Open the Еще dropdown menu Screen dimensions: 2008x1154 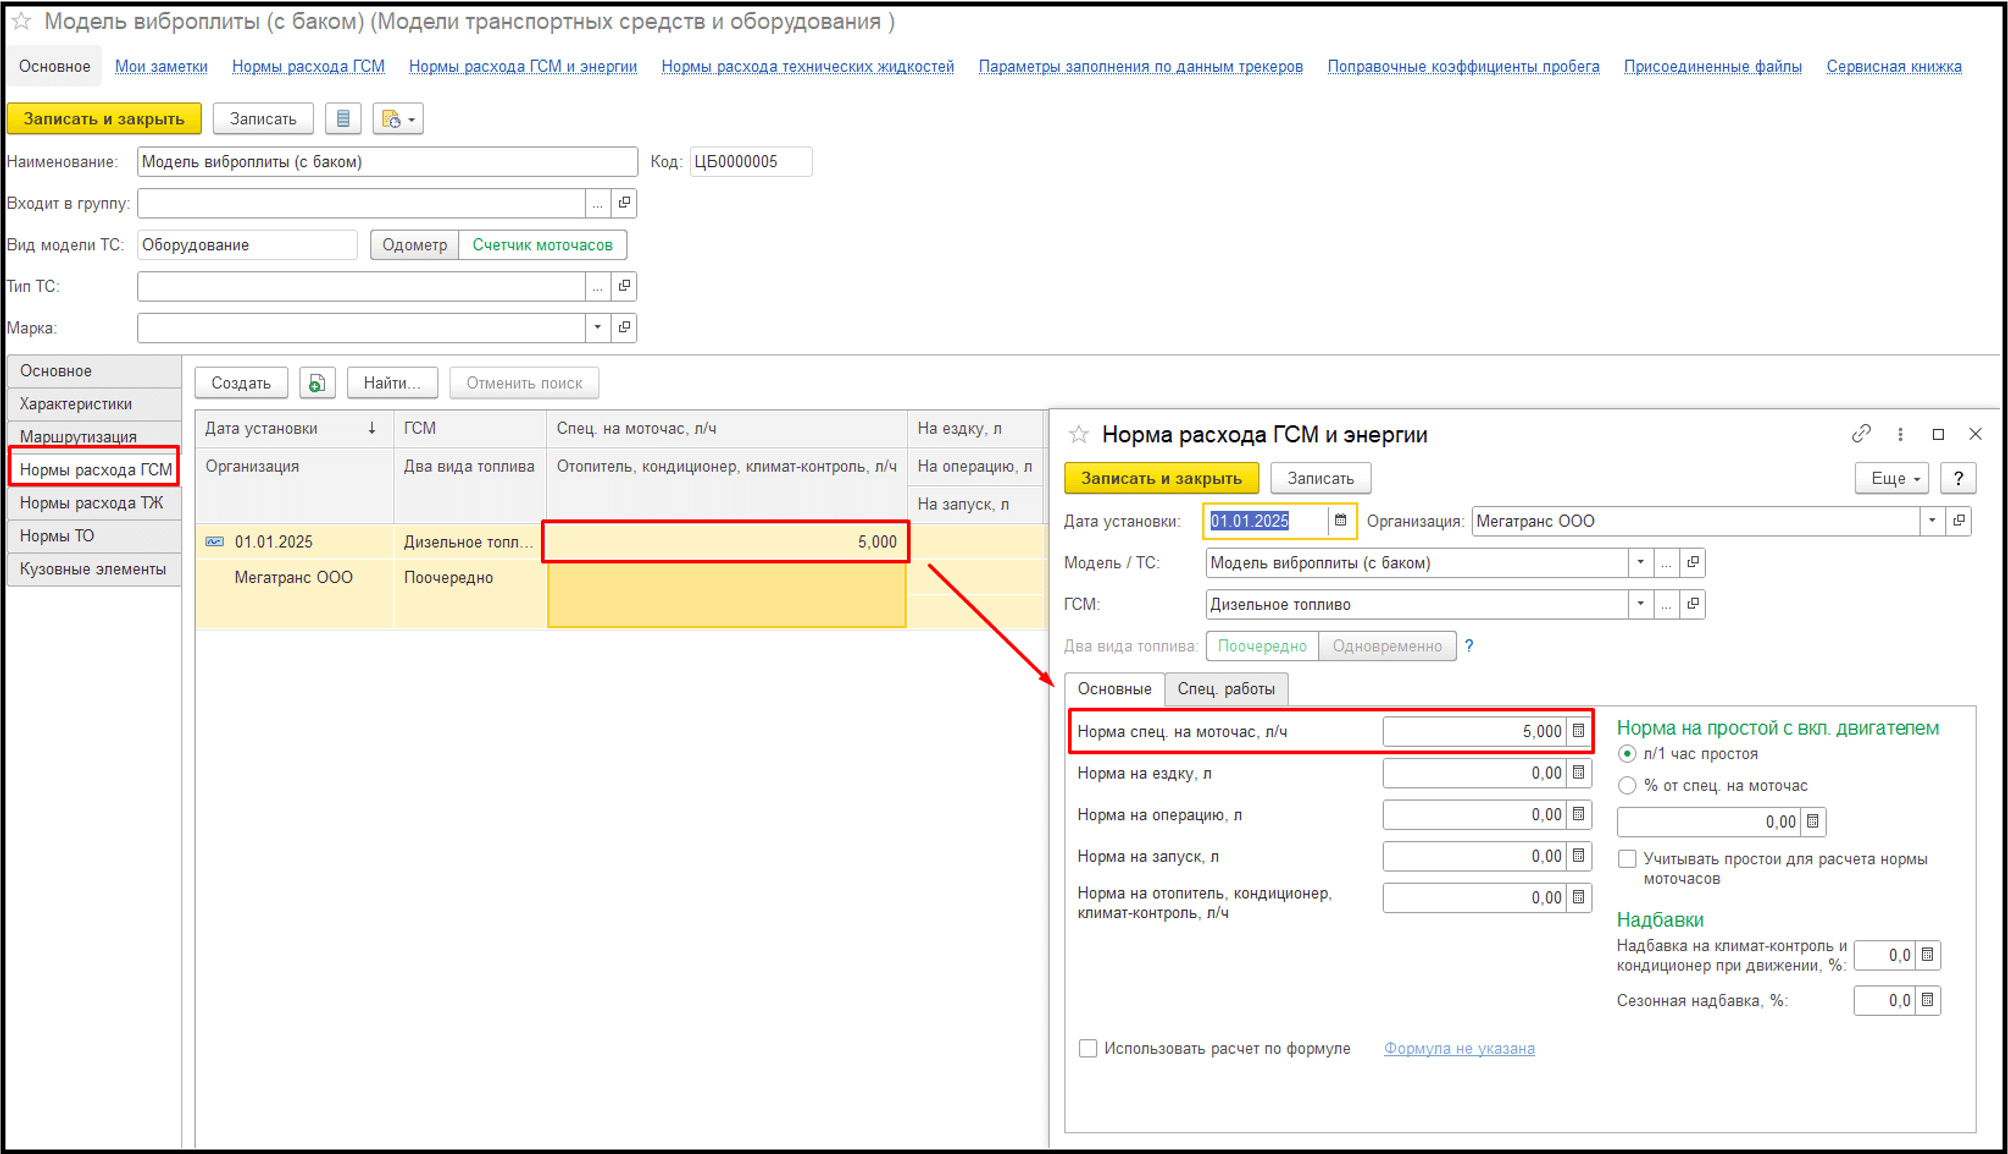(x=1894, y=479)
